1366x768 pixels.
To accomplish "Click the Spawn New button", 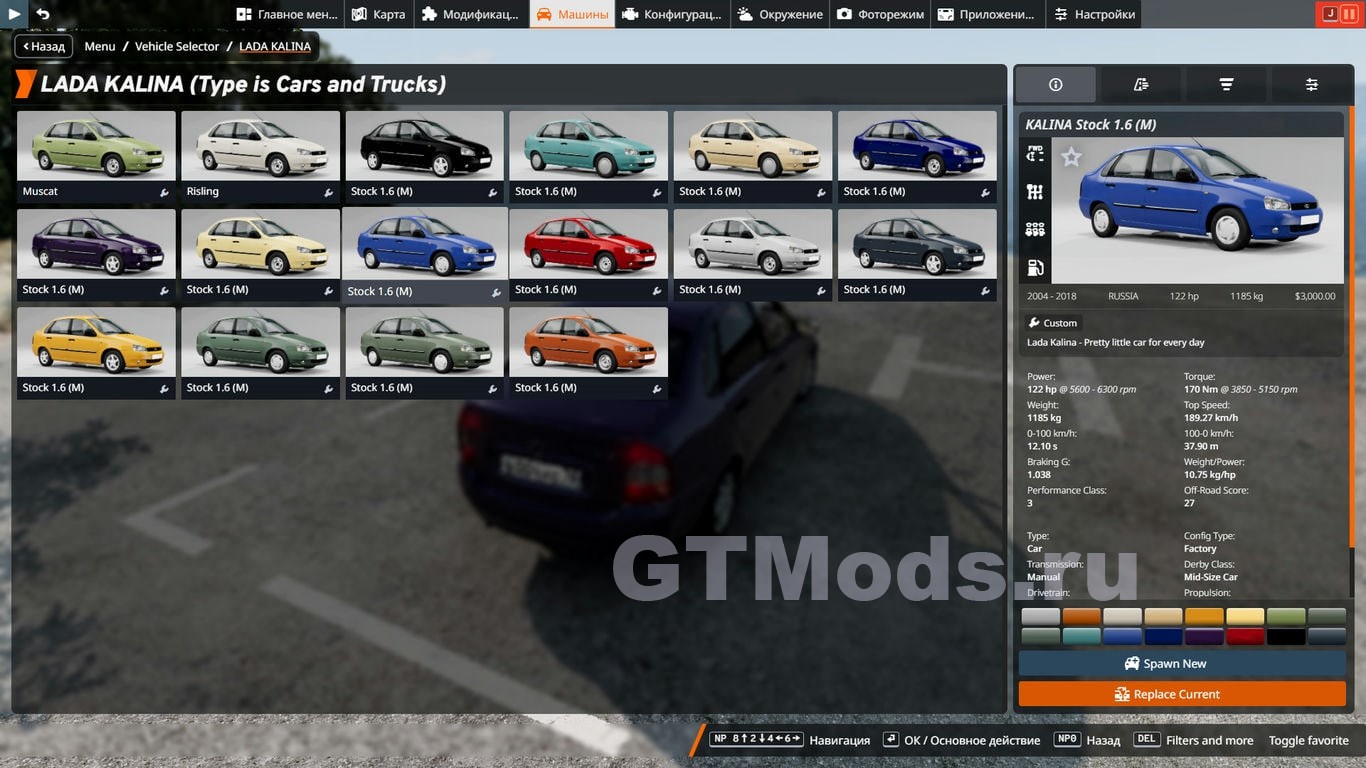I will (x=1181, y=664).
